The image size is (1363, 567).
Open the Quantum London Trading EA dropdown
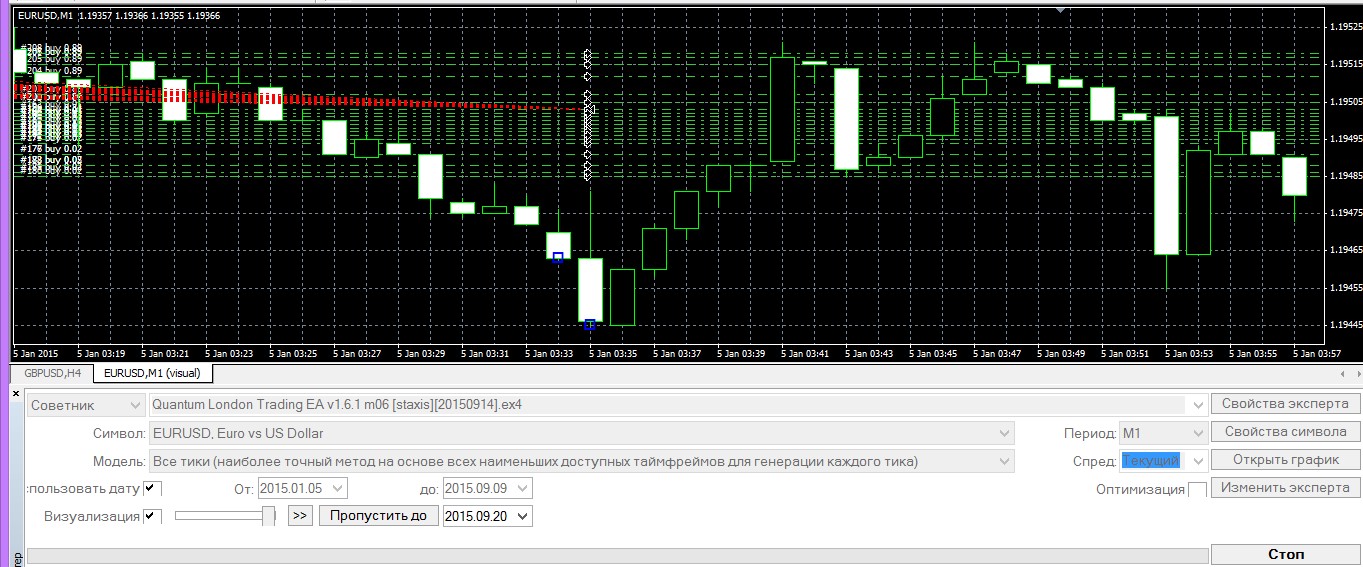(1198, 405)
